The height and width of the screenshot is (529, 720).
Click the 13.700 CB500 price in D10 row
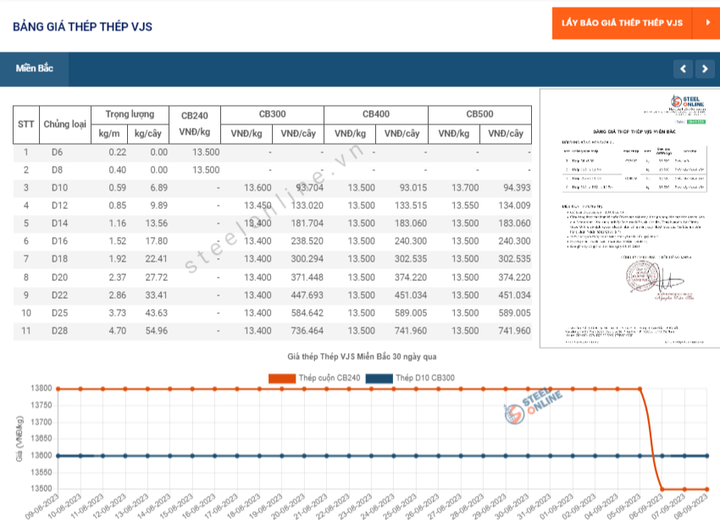(465, 188)
